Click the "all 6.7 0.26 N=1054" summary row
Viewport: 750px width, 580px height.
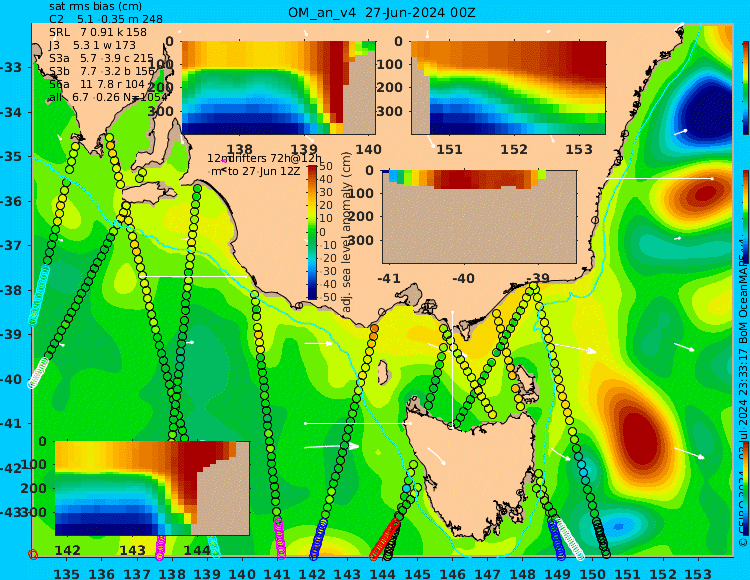point(108,97)
